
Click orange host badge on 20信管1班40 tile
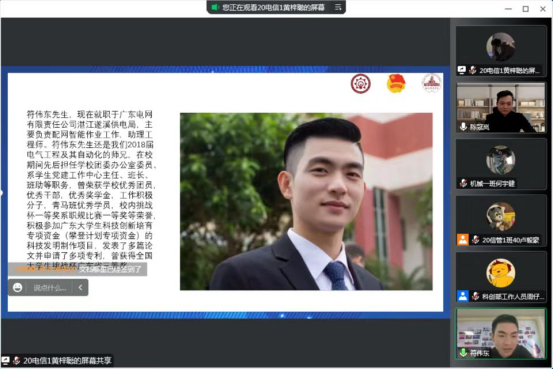pyautogui.click(x=463, y=240)
